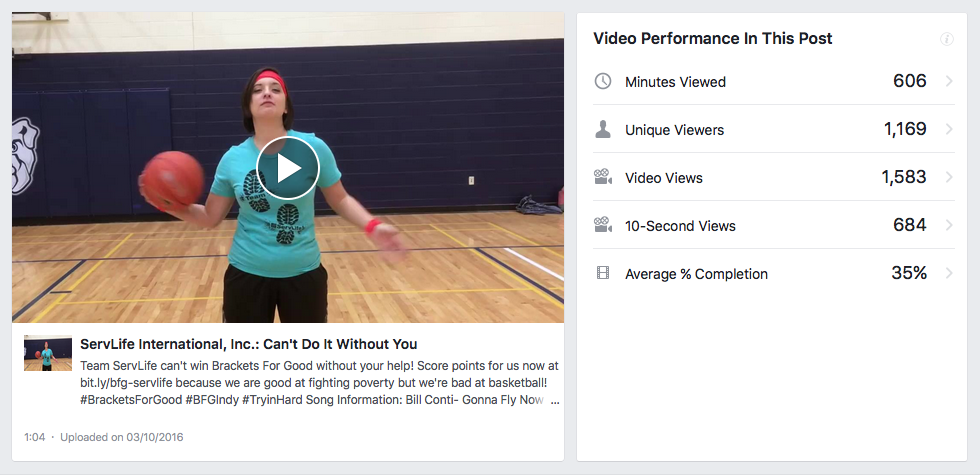Click the Average % Completion film icon

click(x=603, y=273)
